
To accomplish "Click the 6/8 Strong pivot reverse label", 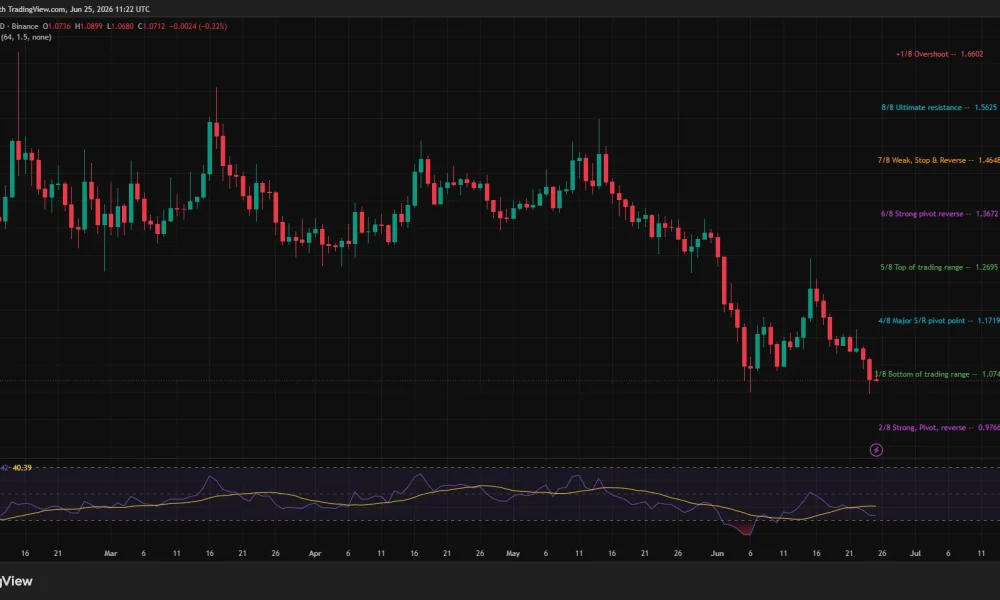I will coord(939,214).
